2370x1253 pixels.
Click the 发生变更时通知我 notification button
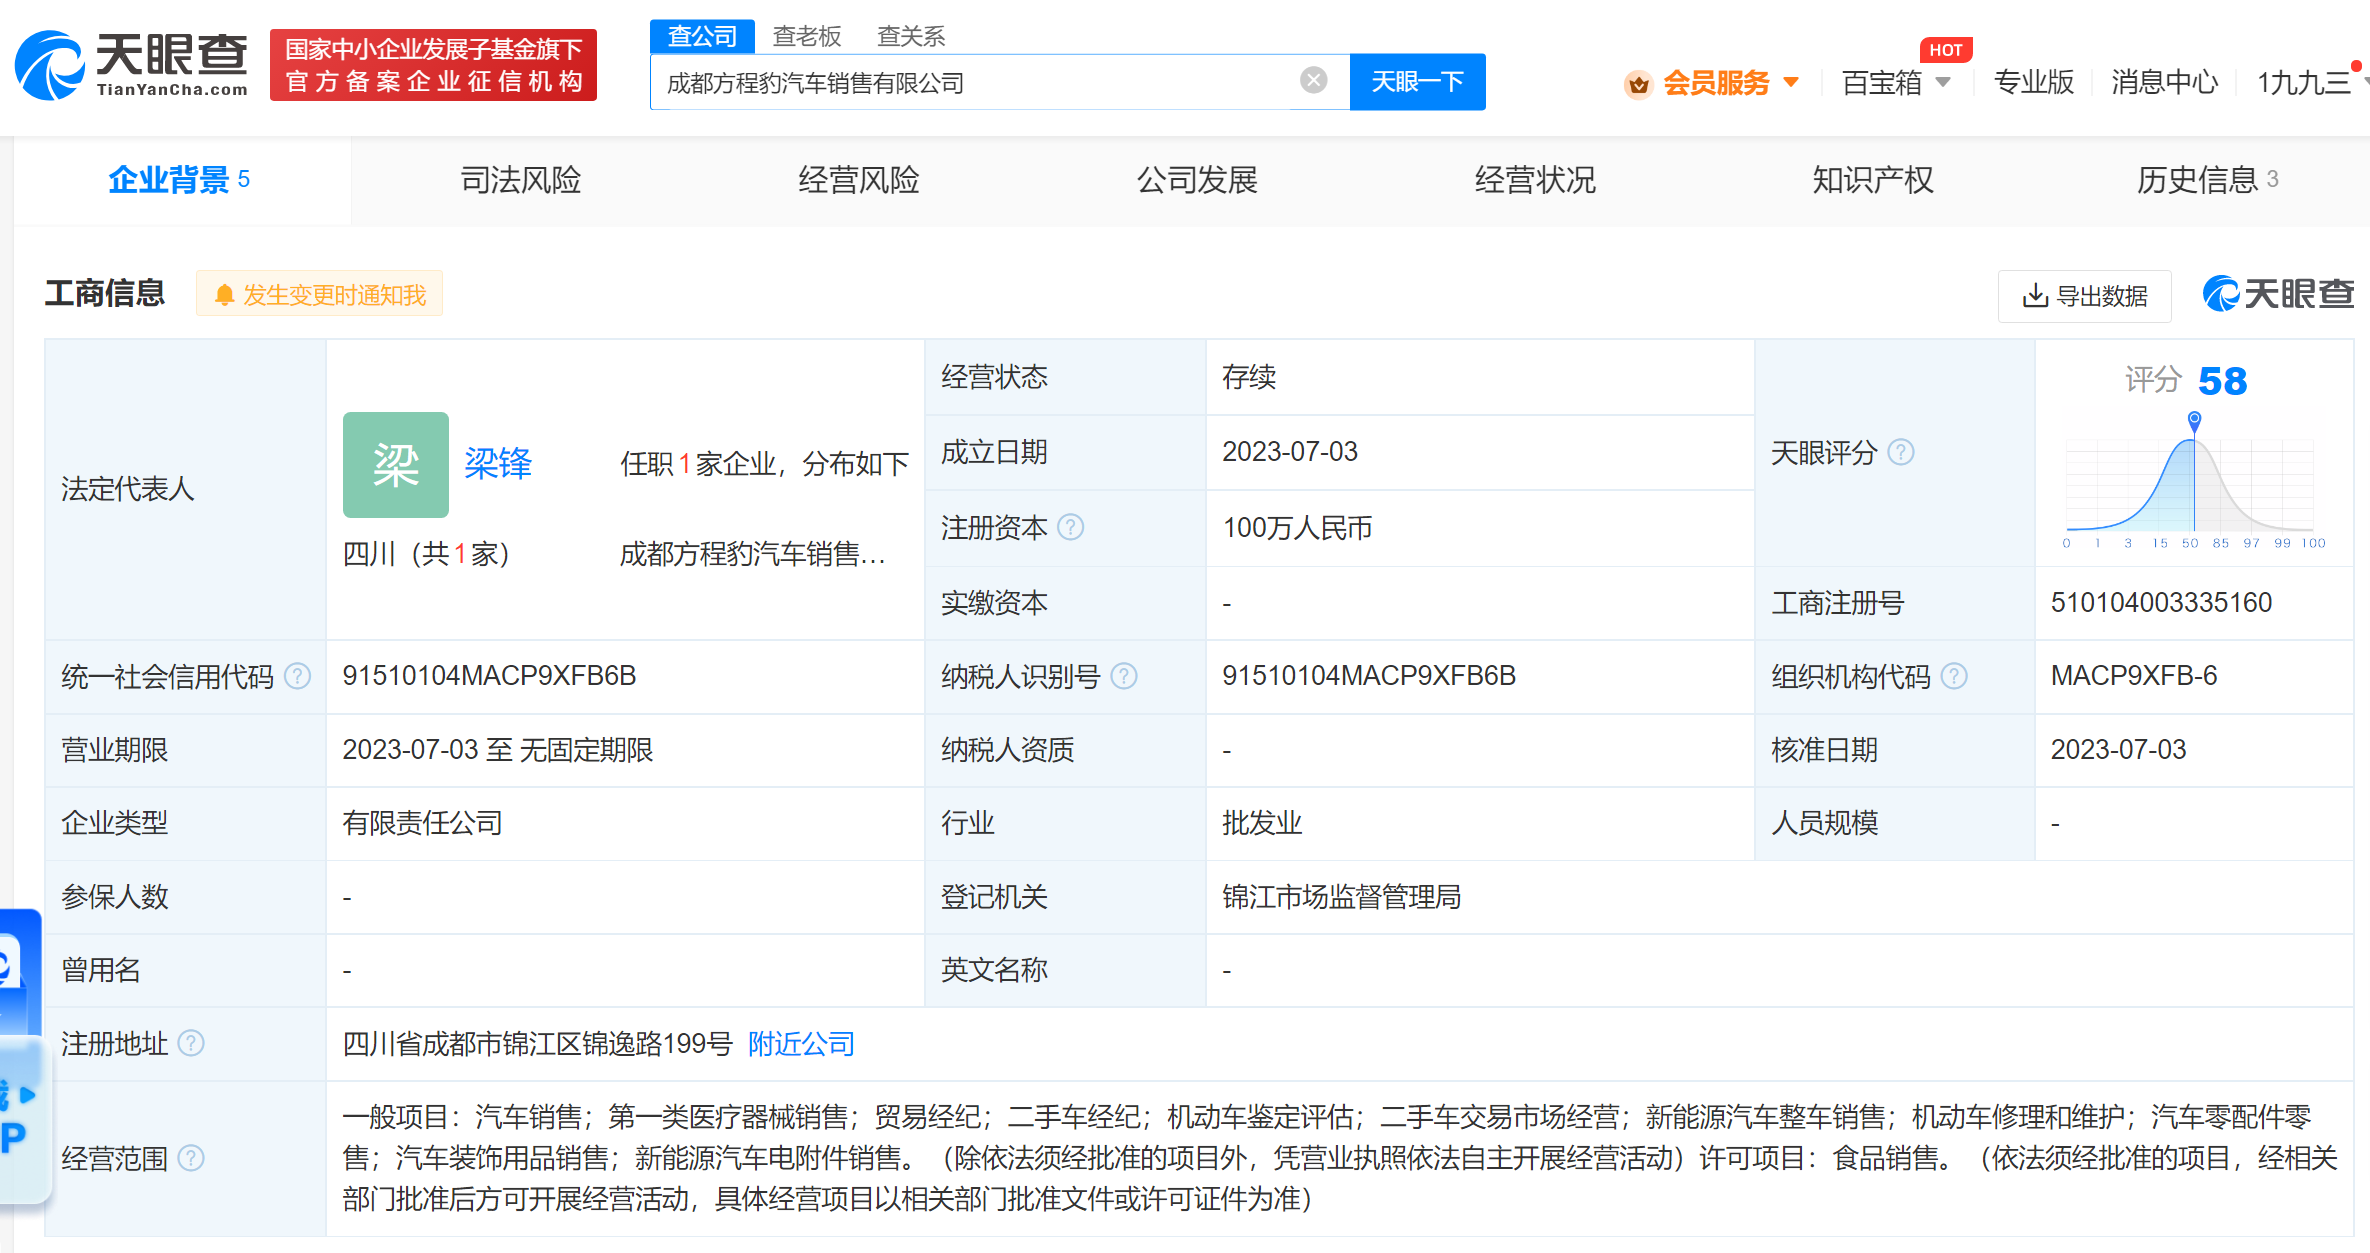coord(319,295)
